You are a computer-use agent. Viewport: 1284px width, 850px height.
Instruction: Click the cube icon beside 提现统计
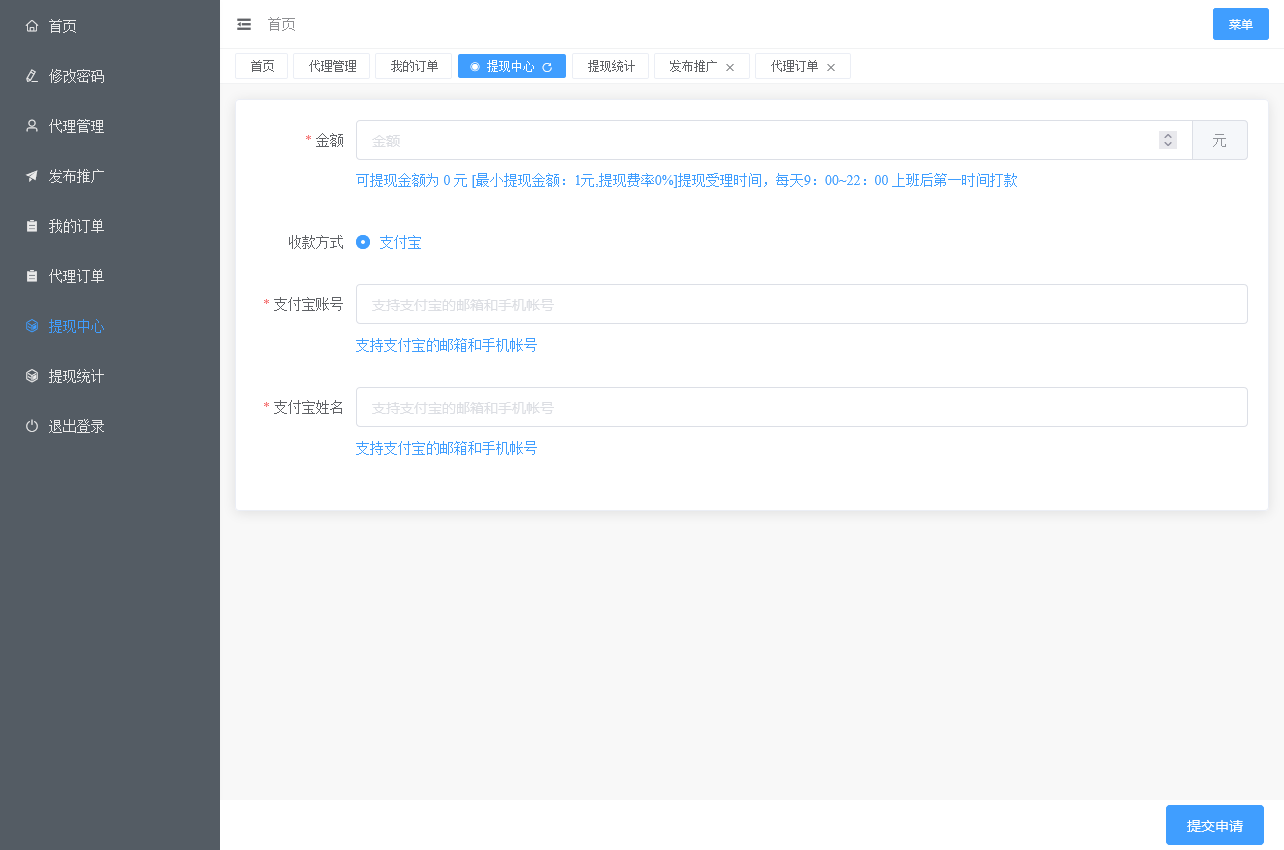click(x=32, y=376)
